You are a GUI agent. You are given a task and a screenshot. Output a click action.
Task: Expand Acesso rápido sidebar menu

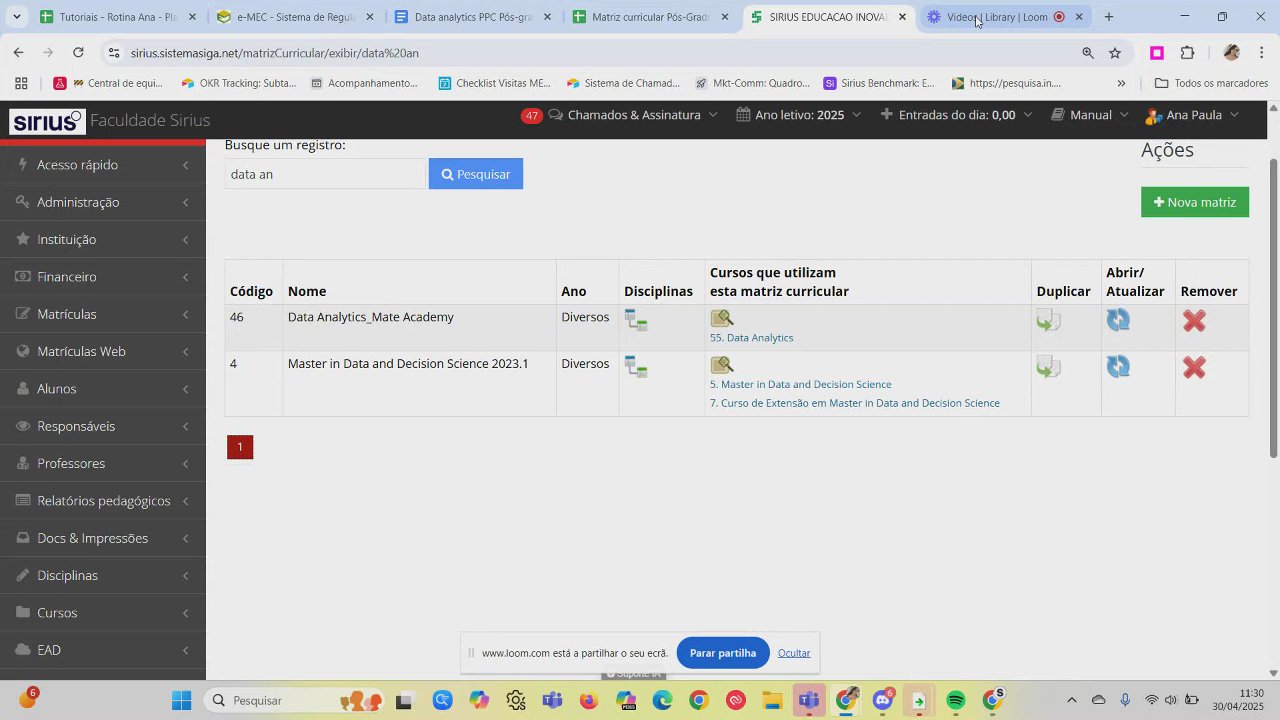point(103,164)
